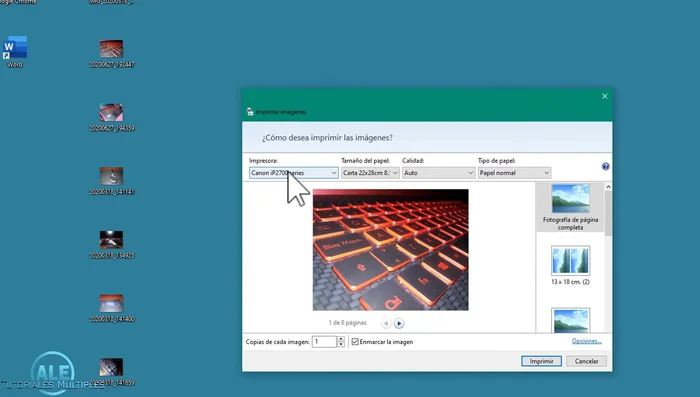Click the layout list scrollbar thumb

coord(608,213)
